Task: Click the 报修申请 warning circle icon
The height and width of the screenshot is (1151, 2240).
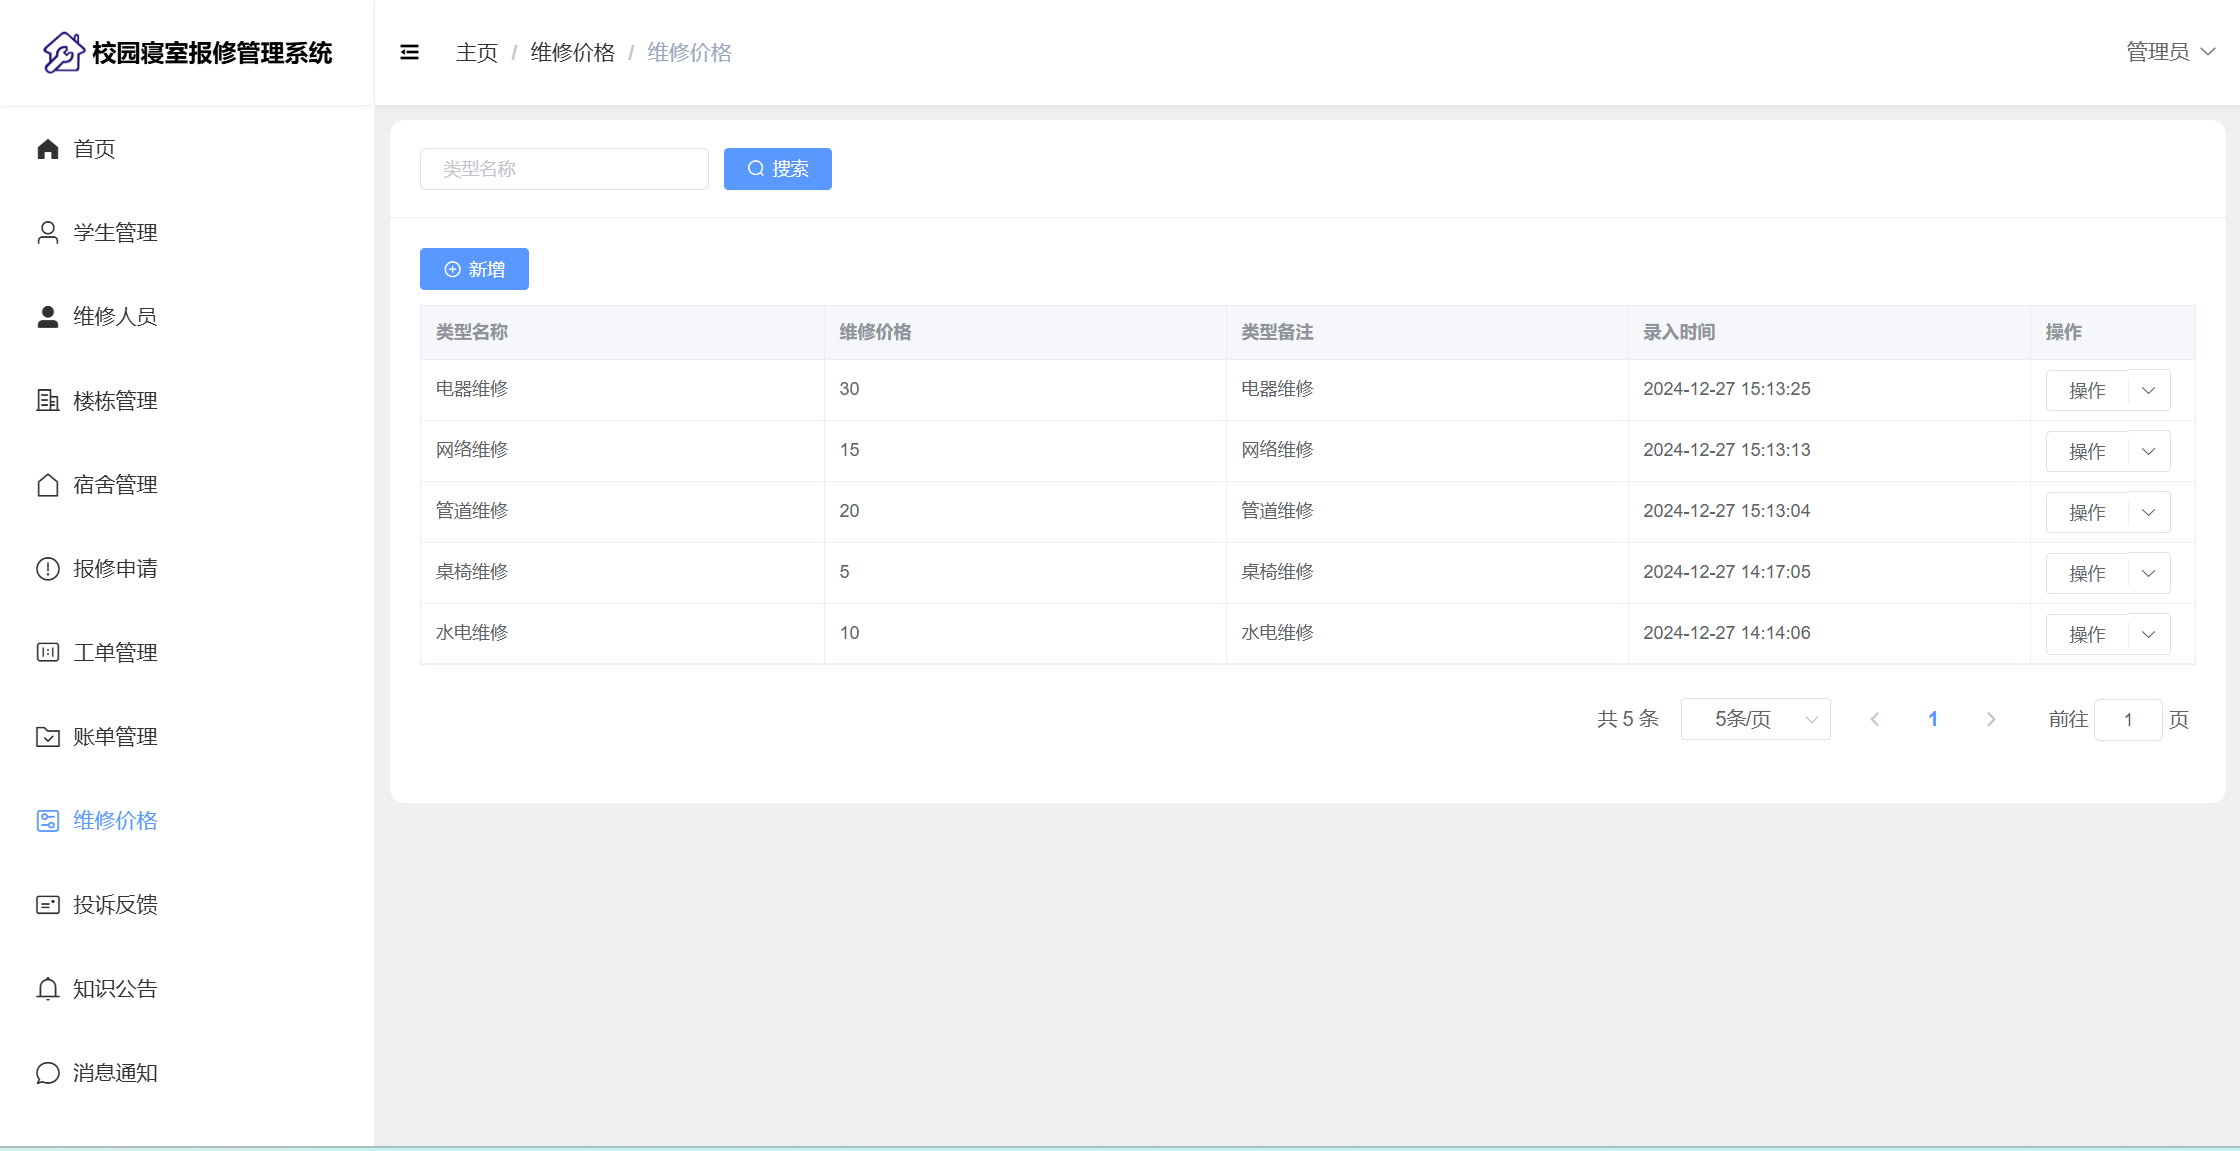Action: coord(48,569)
